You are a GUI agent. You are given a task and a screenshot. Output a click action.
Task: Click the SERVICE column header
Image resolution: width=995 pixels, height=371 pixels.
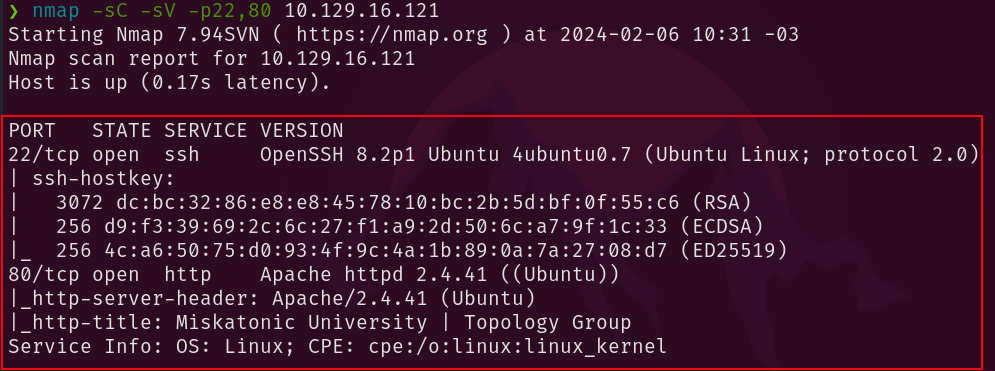205,131
